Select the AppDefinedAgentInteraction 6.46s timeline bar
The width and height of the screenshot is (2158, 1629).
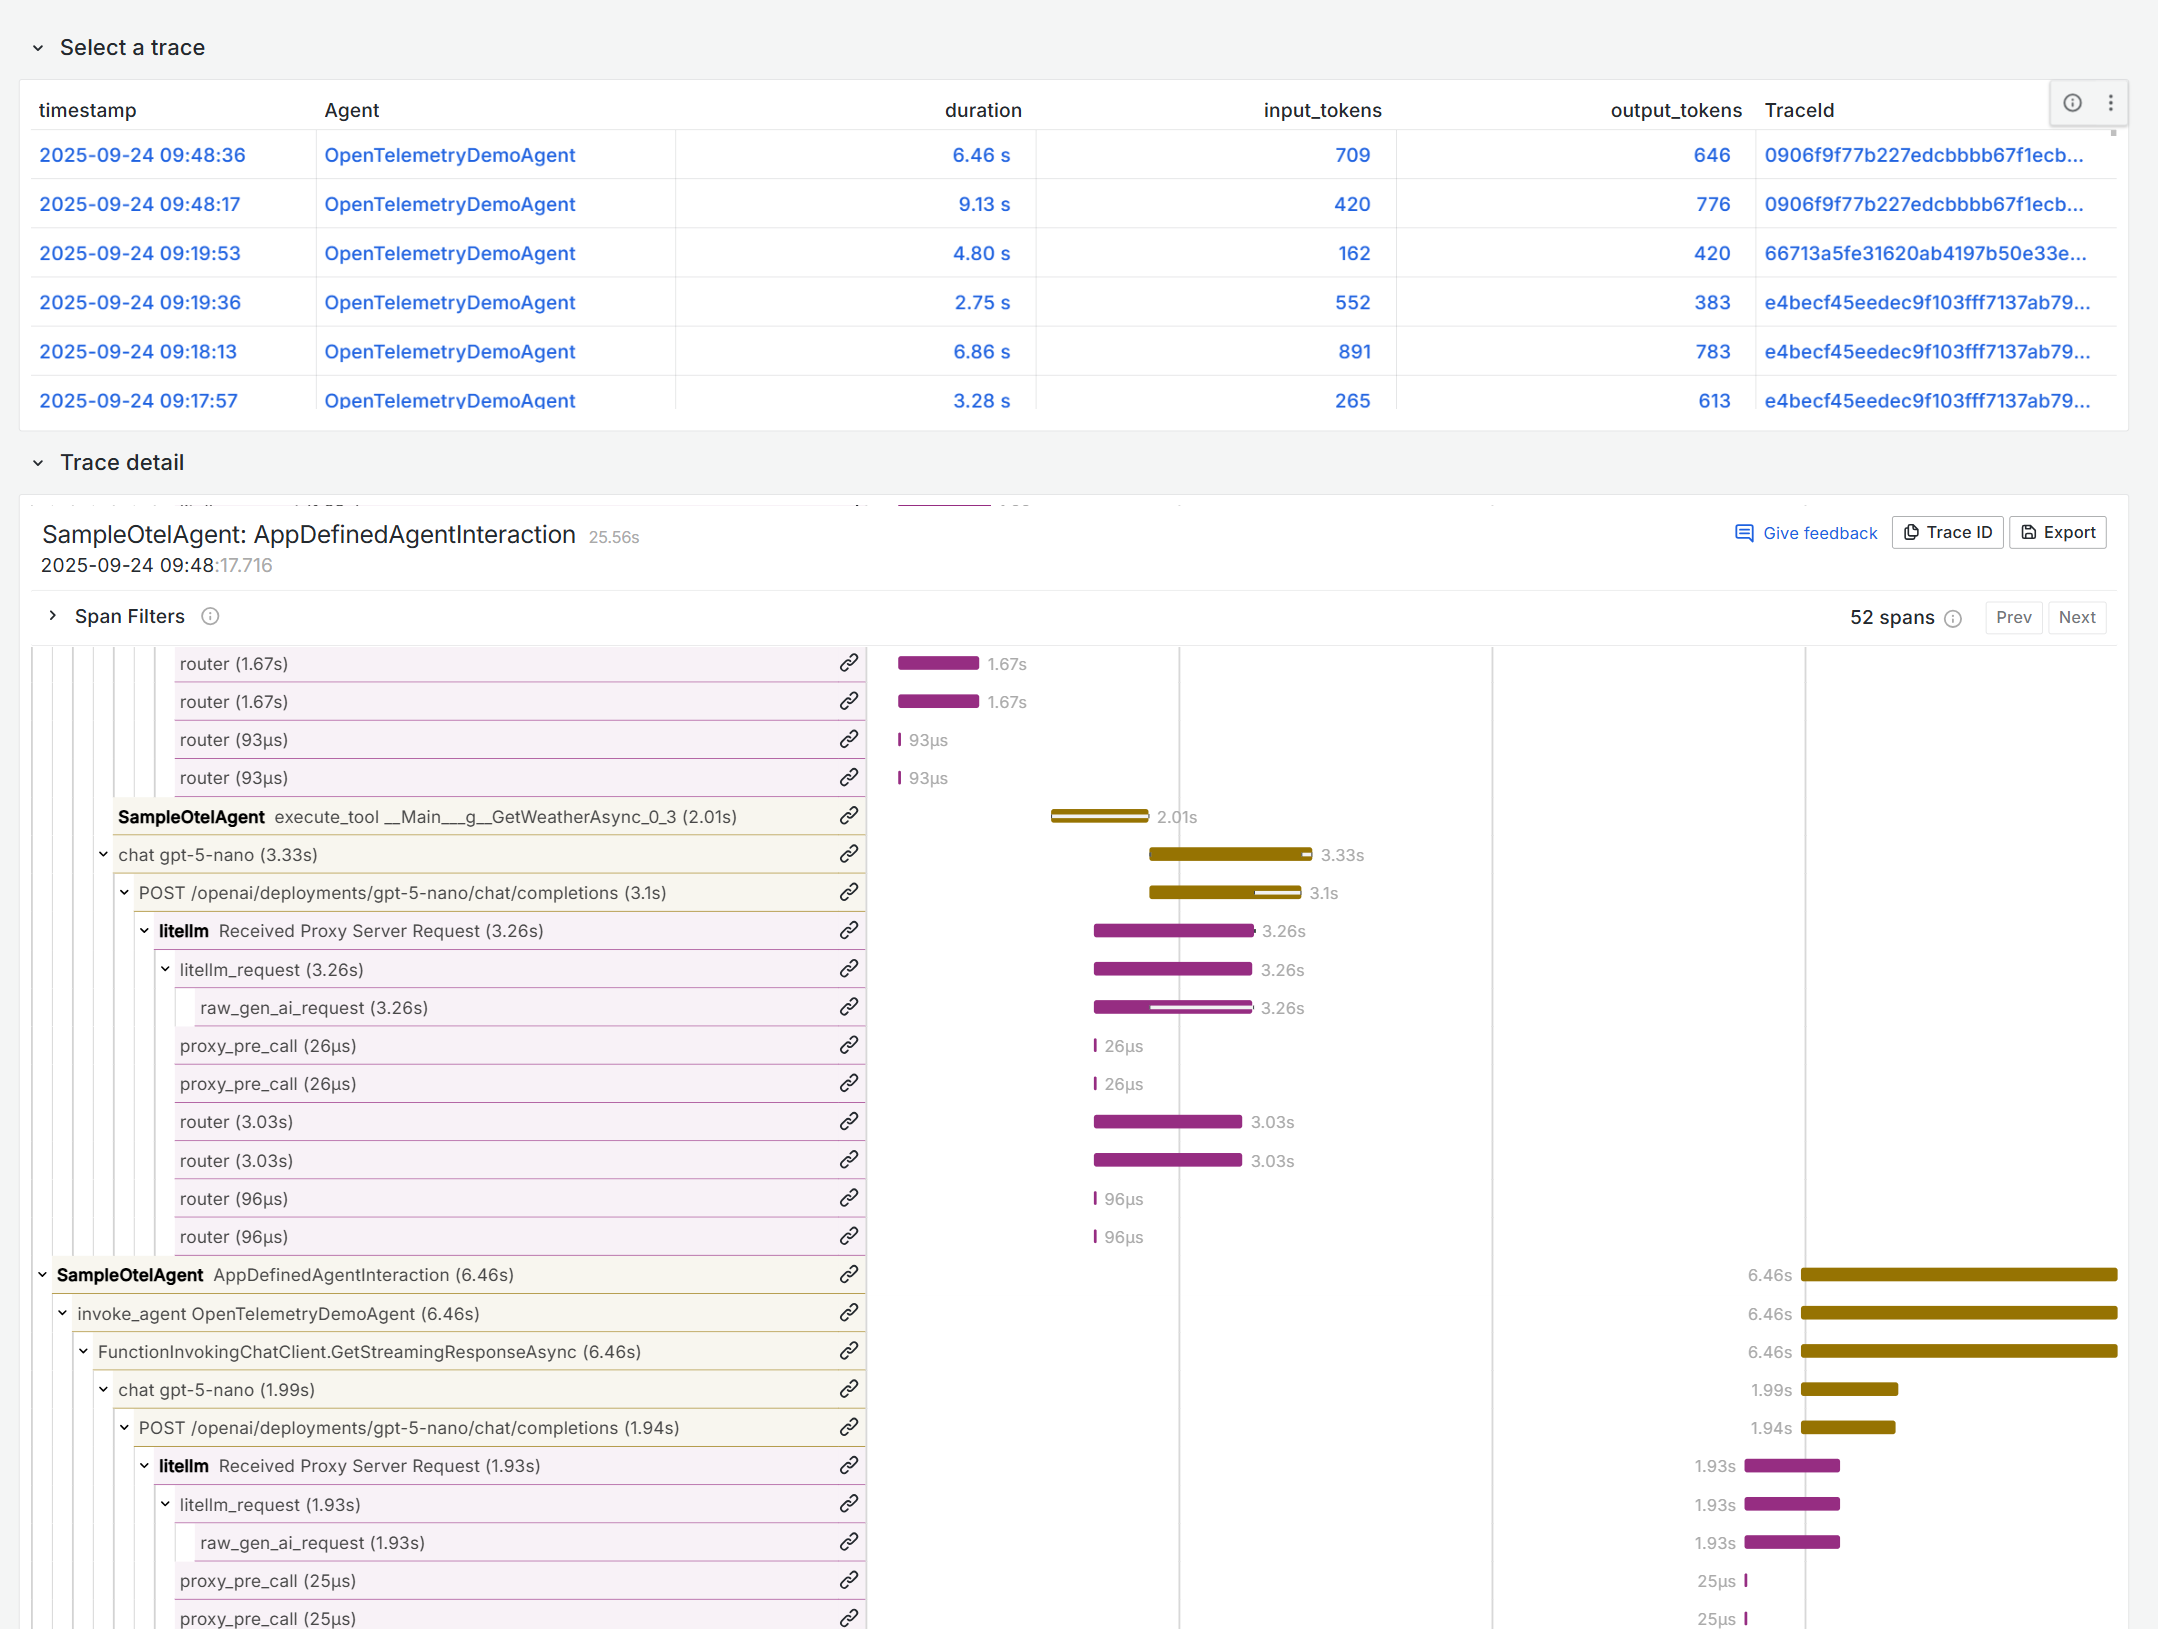coord(1958,1275)
